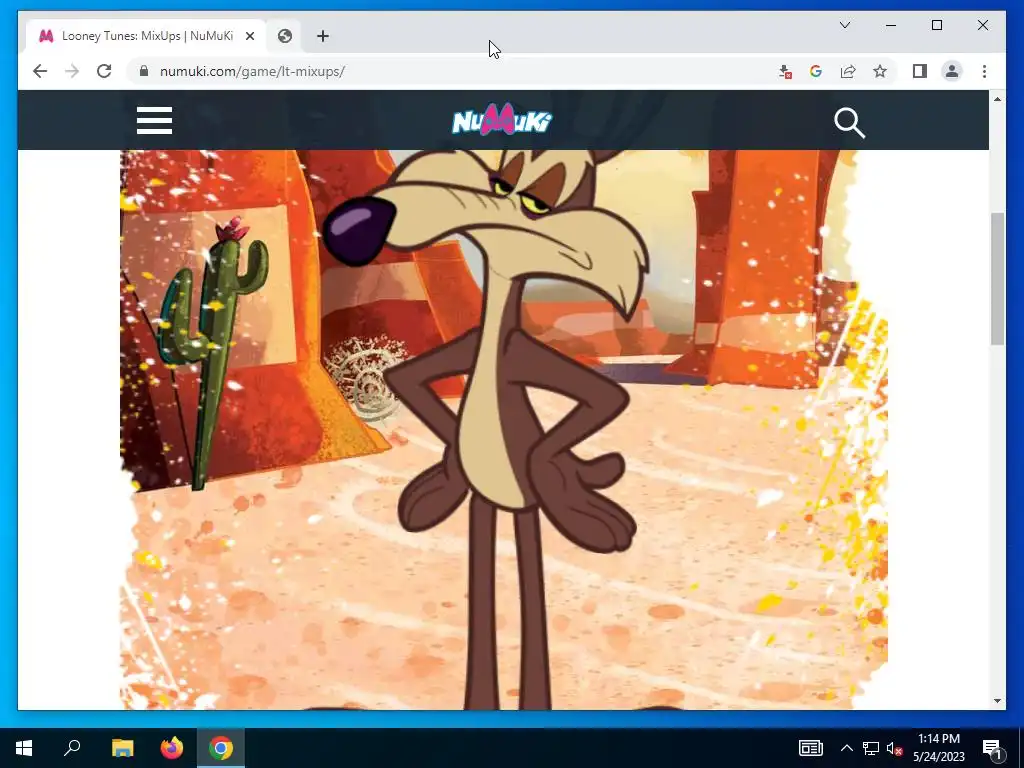Maximize the Chrome window
1024x768 pixels.
(936, 25)
